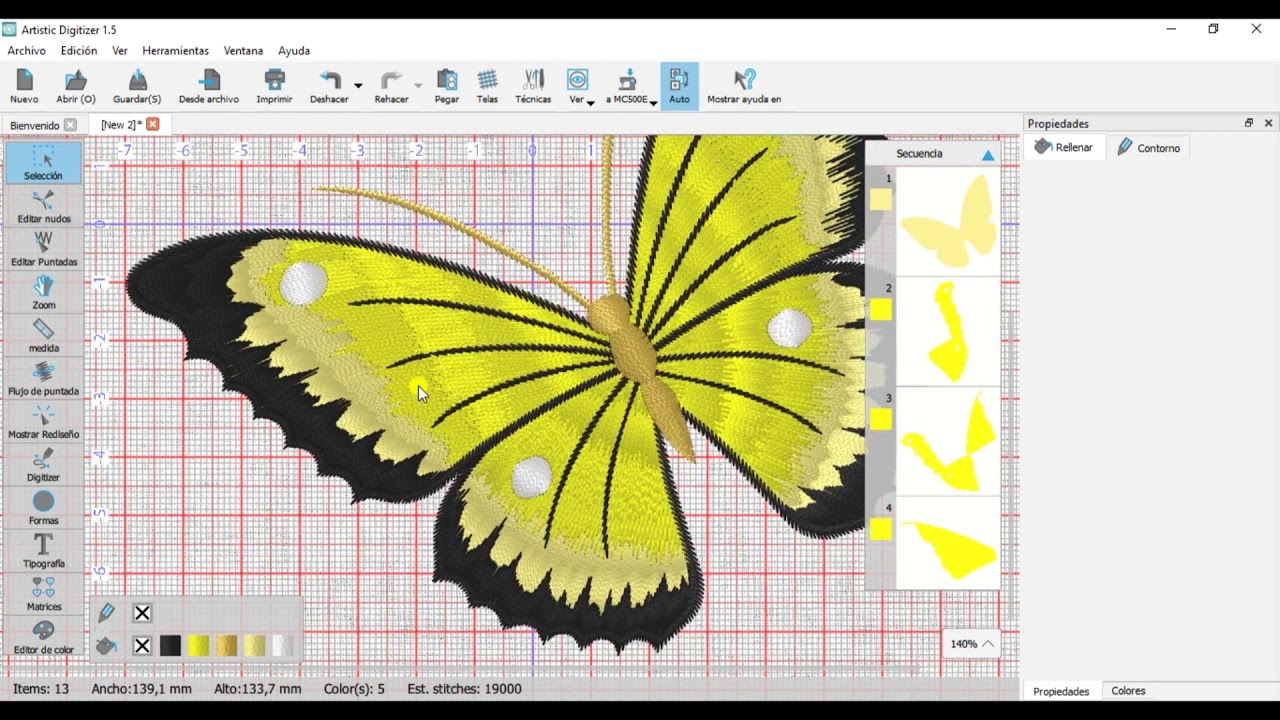1280x720 pixels.
Task: Set fill color to none (X)
Action: click(142, 646)
